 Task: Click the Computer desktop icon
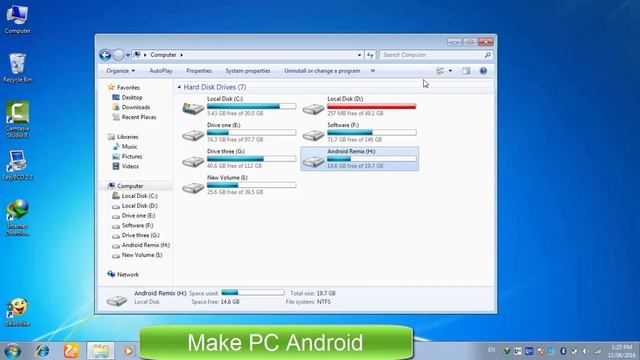[17, 19]
